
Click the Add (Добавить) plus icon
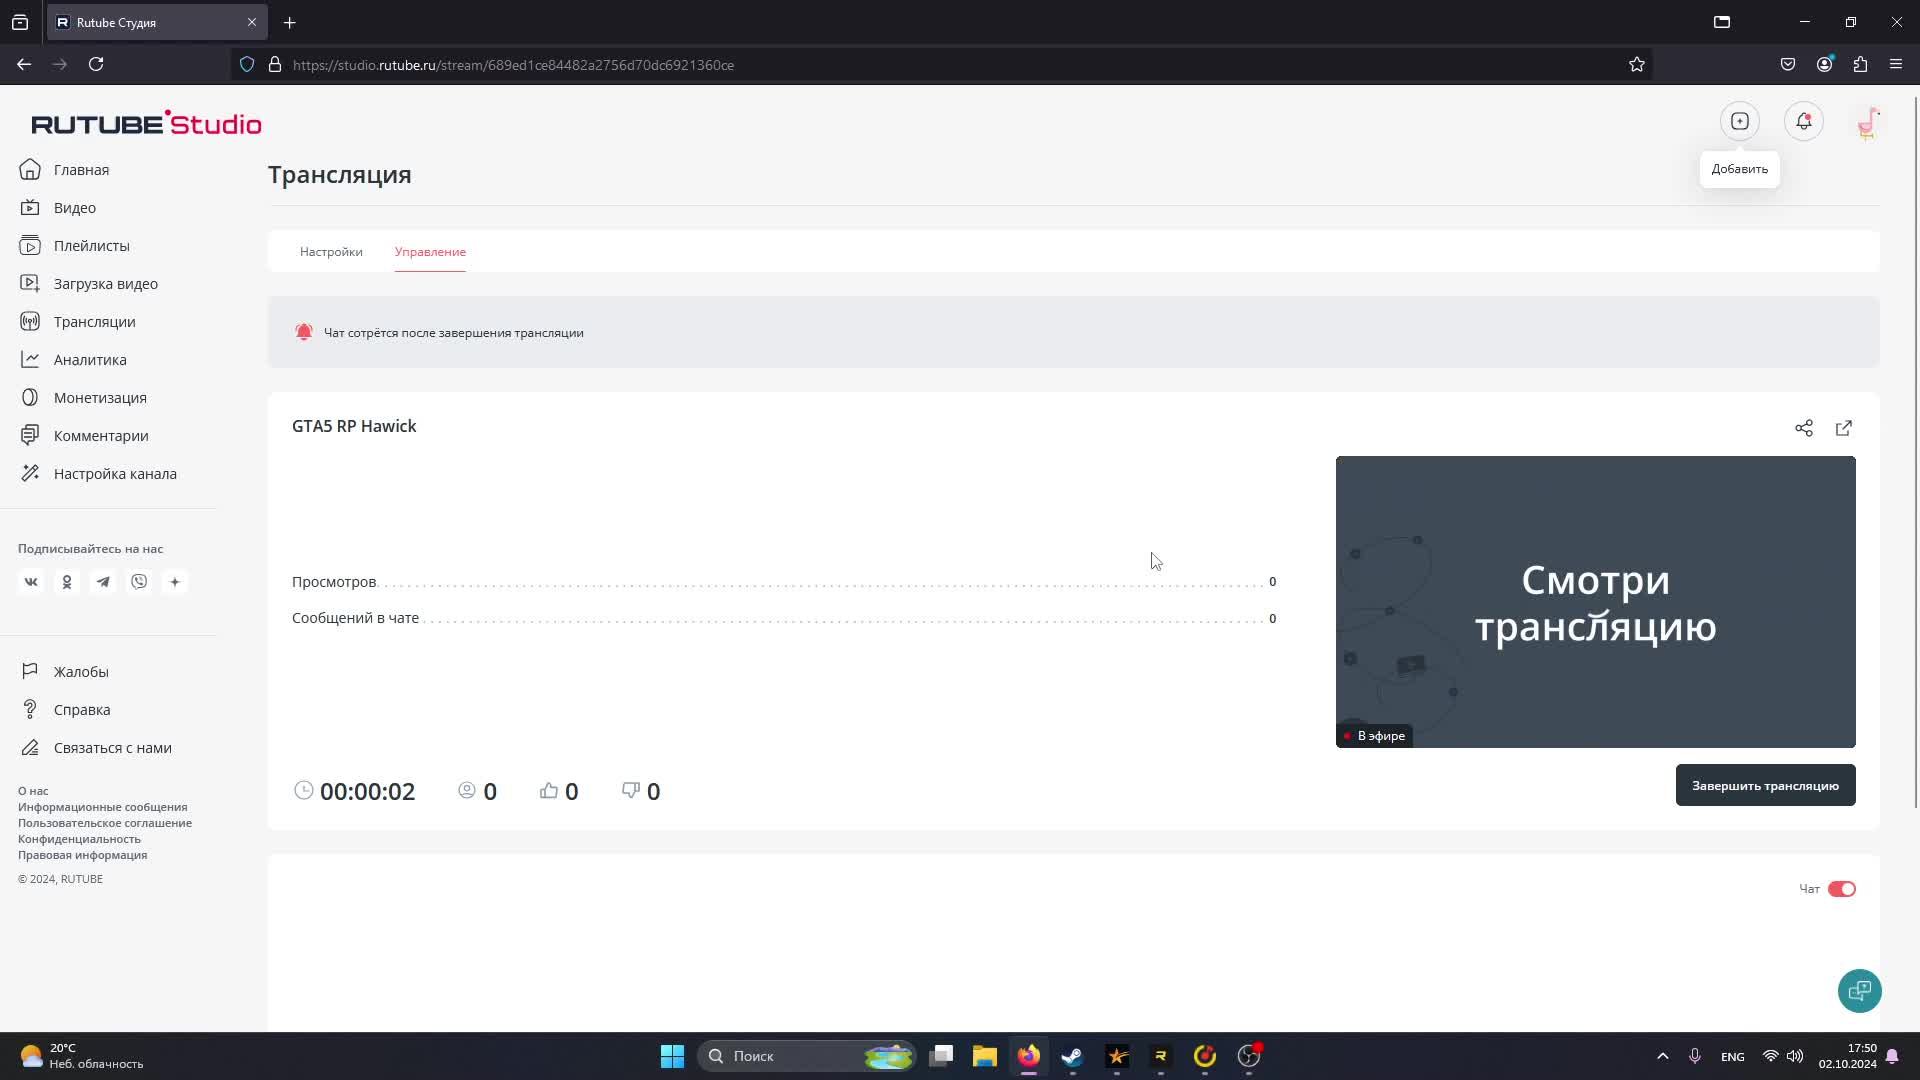pos(1740,122)
